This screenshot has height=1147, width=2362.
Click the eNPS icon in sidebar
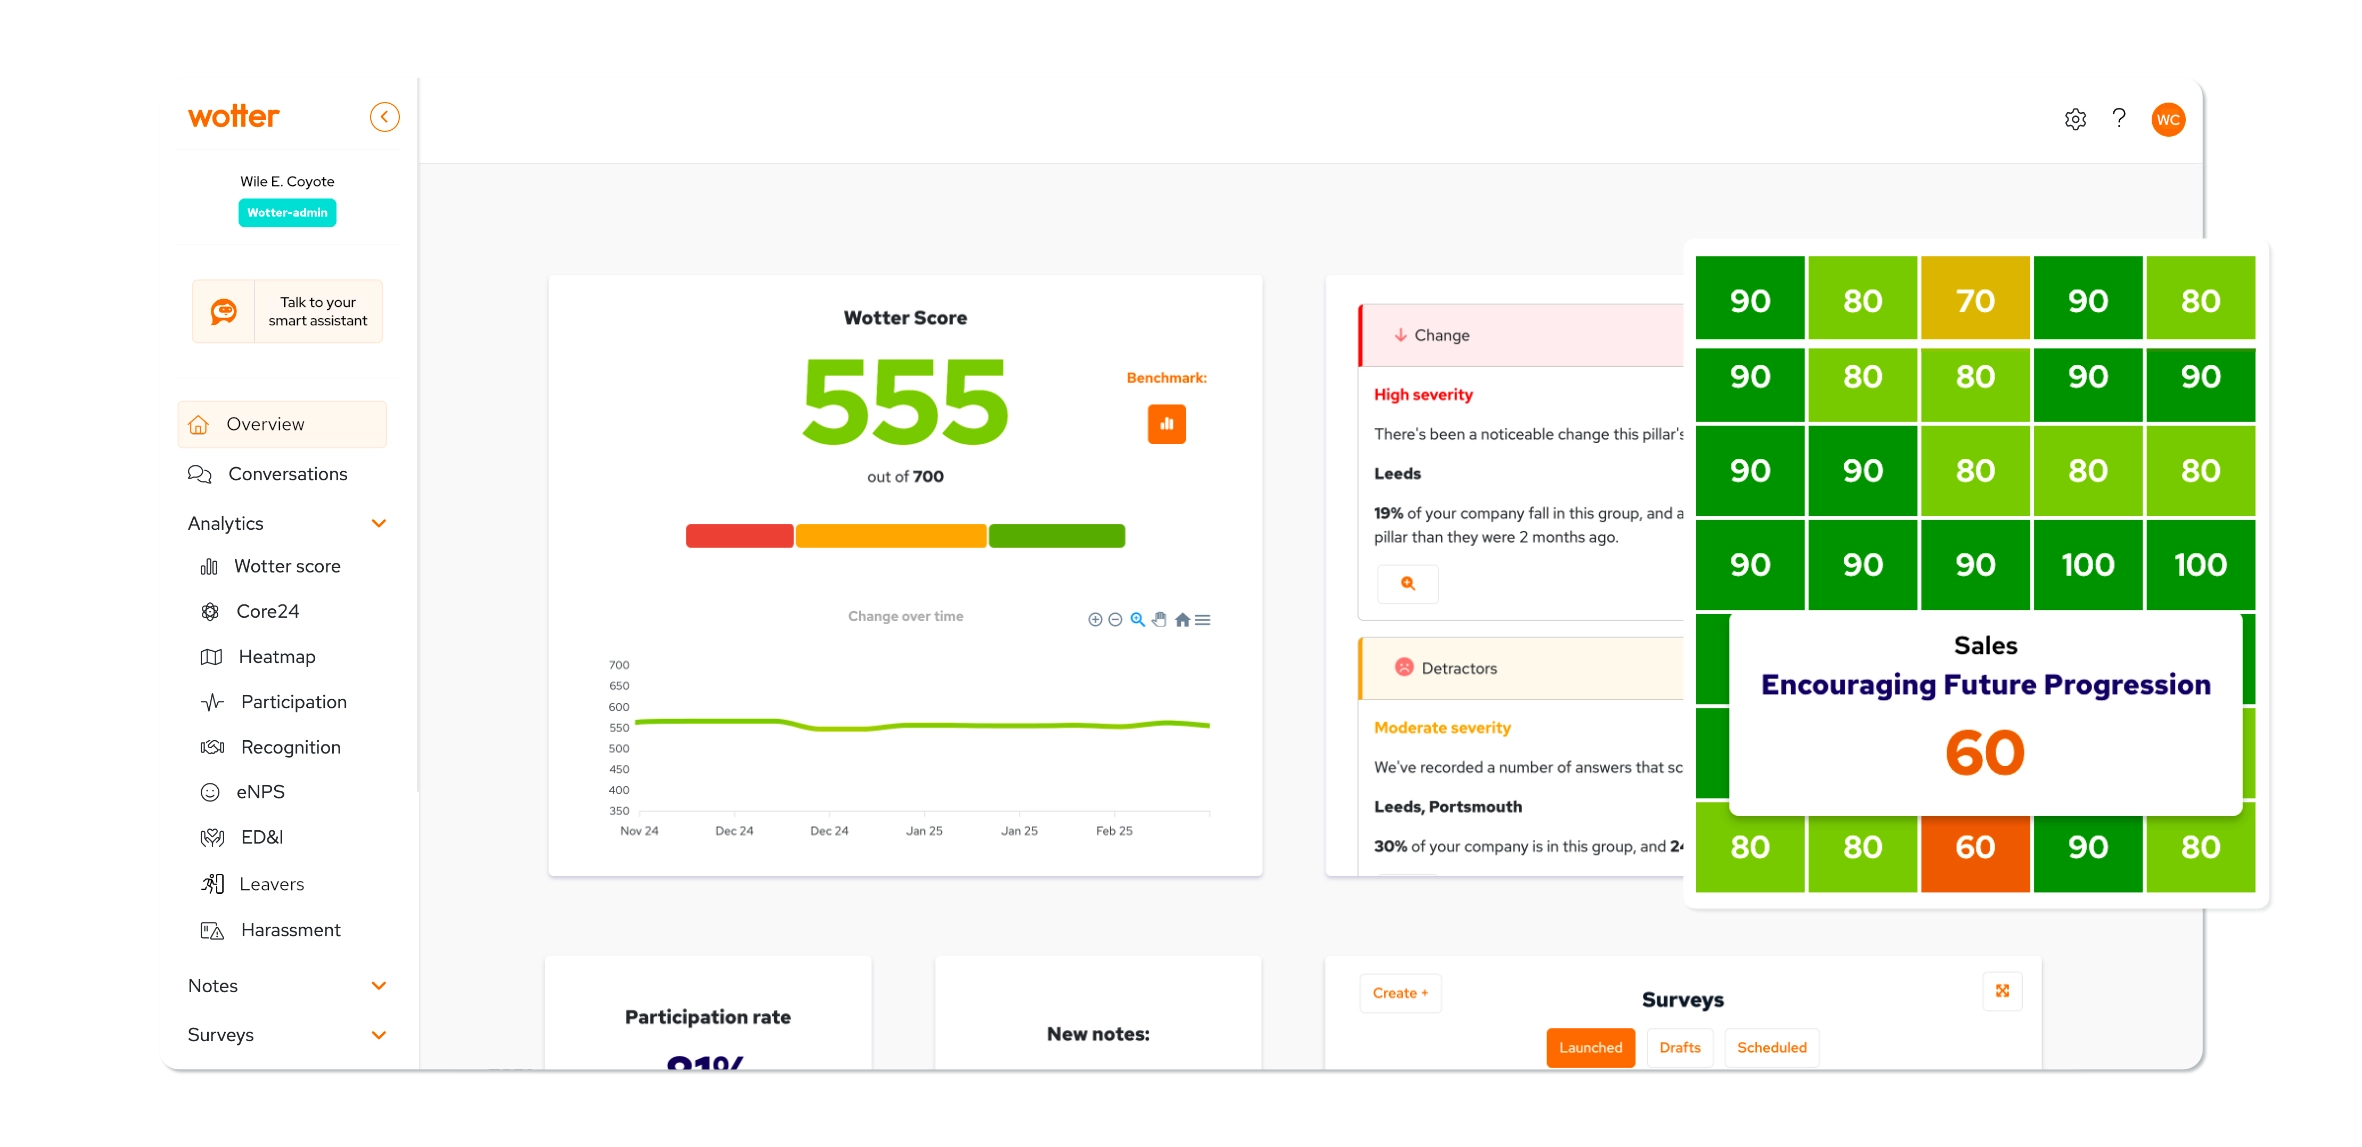[211, 791]
